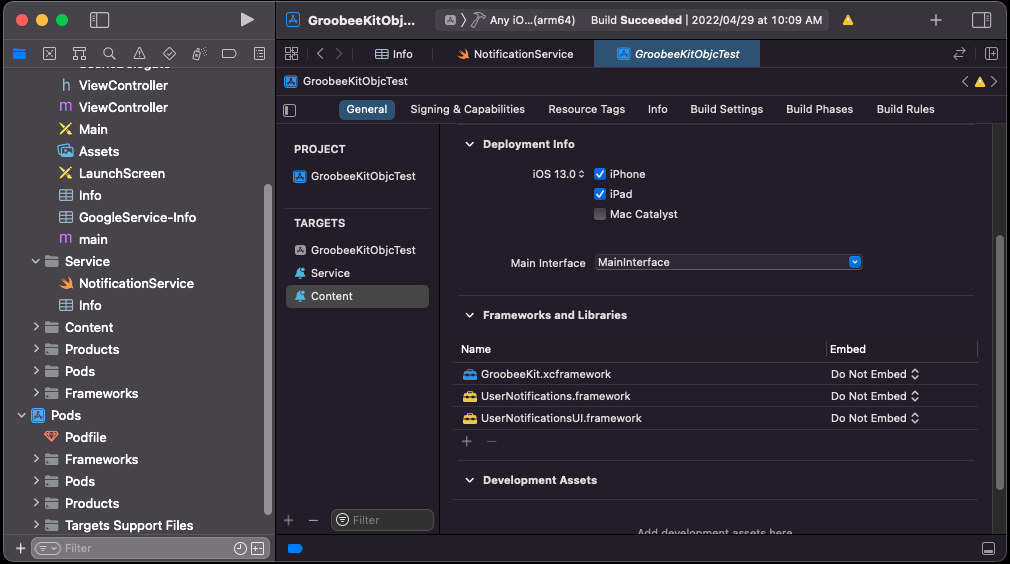This screenshot has height=564, width=1010.
Task: Collapse the Development Assets section
Action: point(470,480)
